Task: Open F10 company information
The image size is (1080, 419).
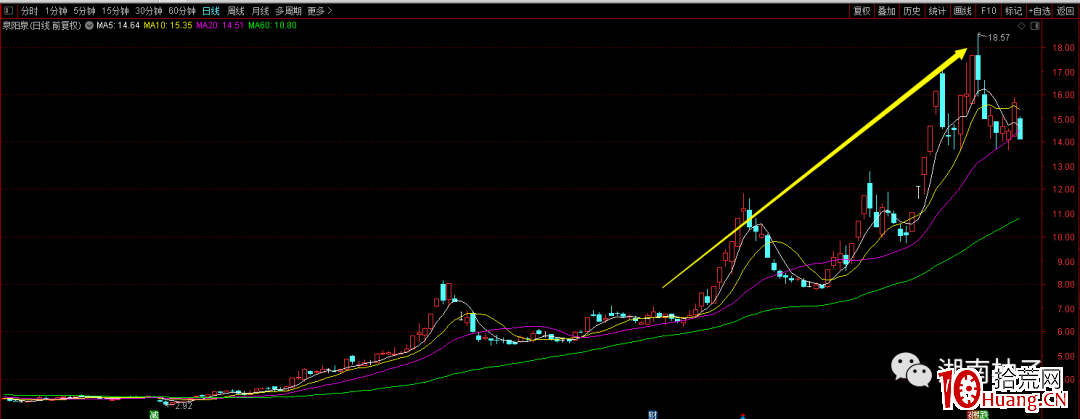Action: (988, 11)
